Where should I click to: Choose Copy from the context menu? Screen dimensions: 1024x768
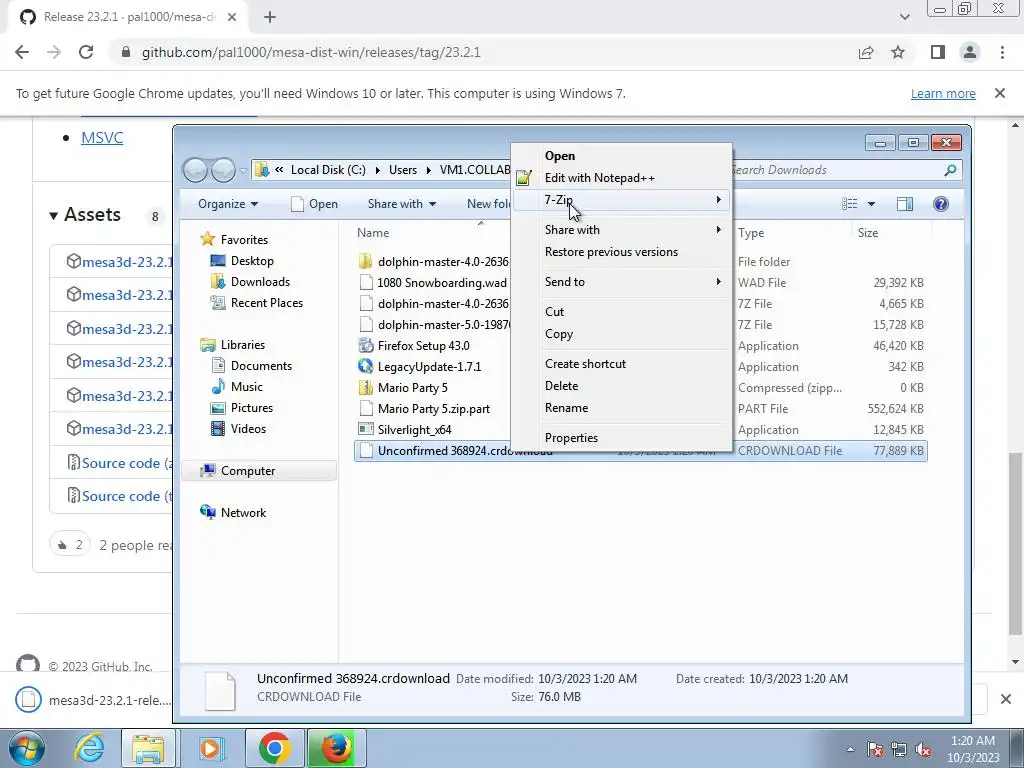click(621, 334)
